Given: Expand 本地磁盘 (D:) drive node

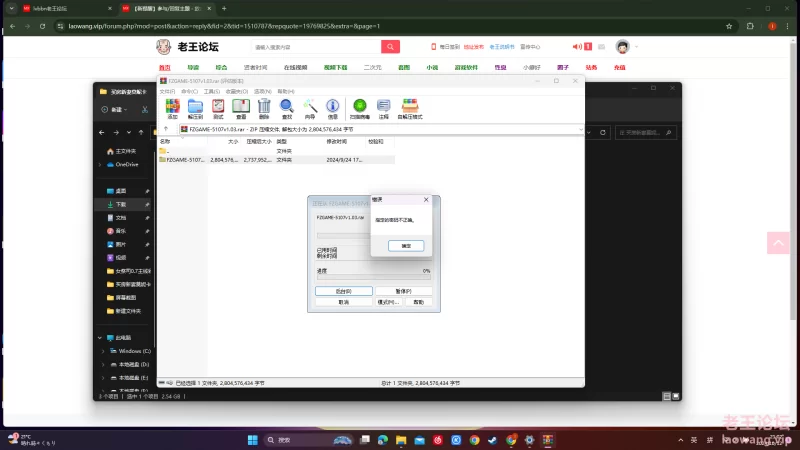Looking at the screenshot, I should pos(103,364).
